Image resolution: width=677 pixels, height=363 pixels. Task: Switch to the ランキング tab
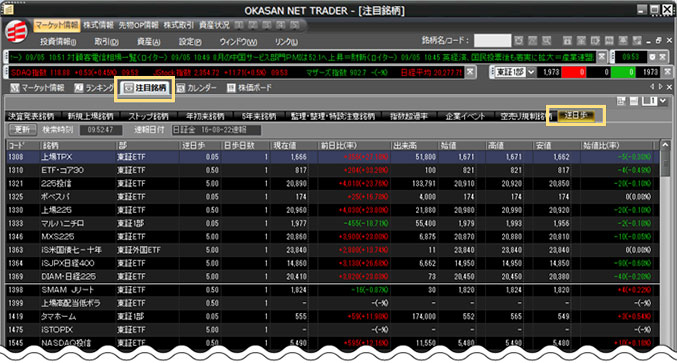(94, 88)
